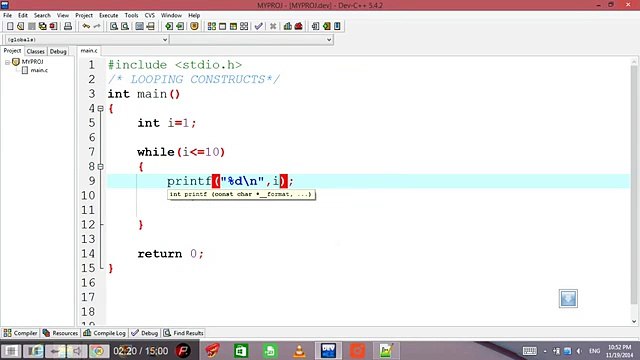Click the VLC cone taskbar icon
This screenshot has width=640, height=360.
pyautogui.click(x=299, y=351)
